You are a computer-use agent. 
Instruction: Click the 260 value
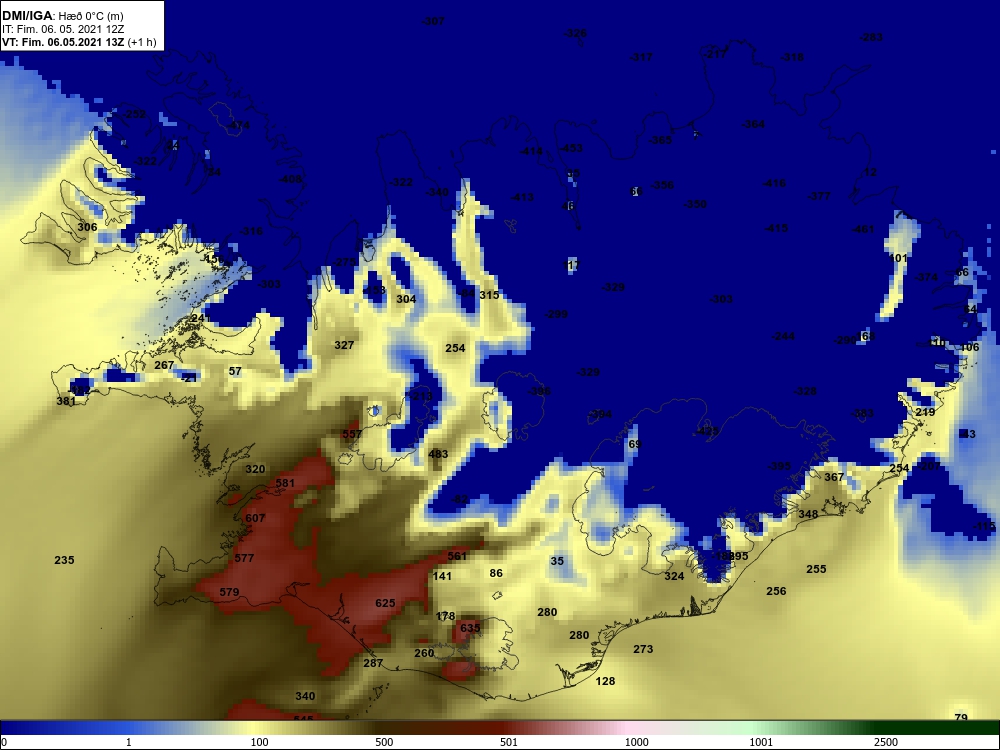coord(424,653)
